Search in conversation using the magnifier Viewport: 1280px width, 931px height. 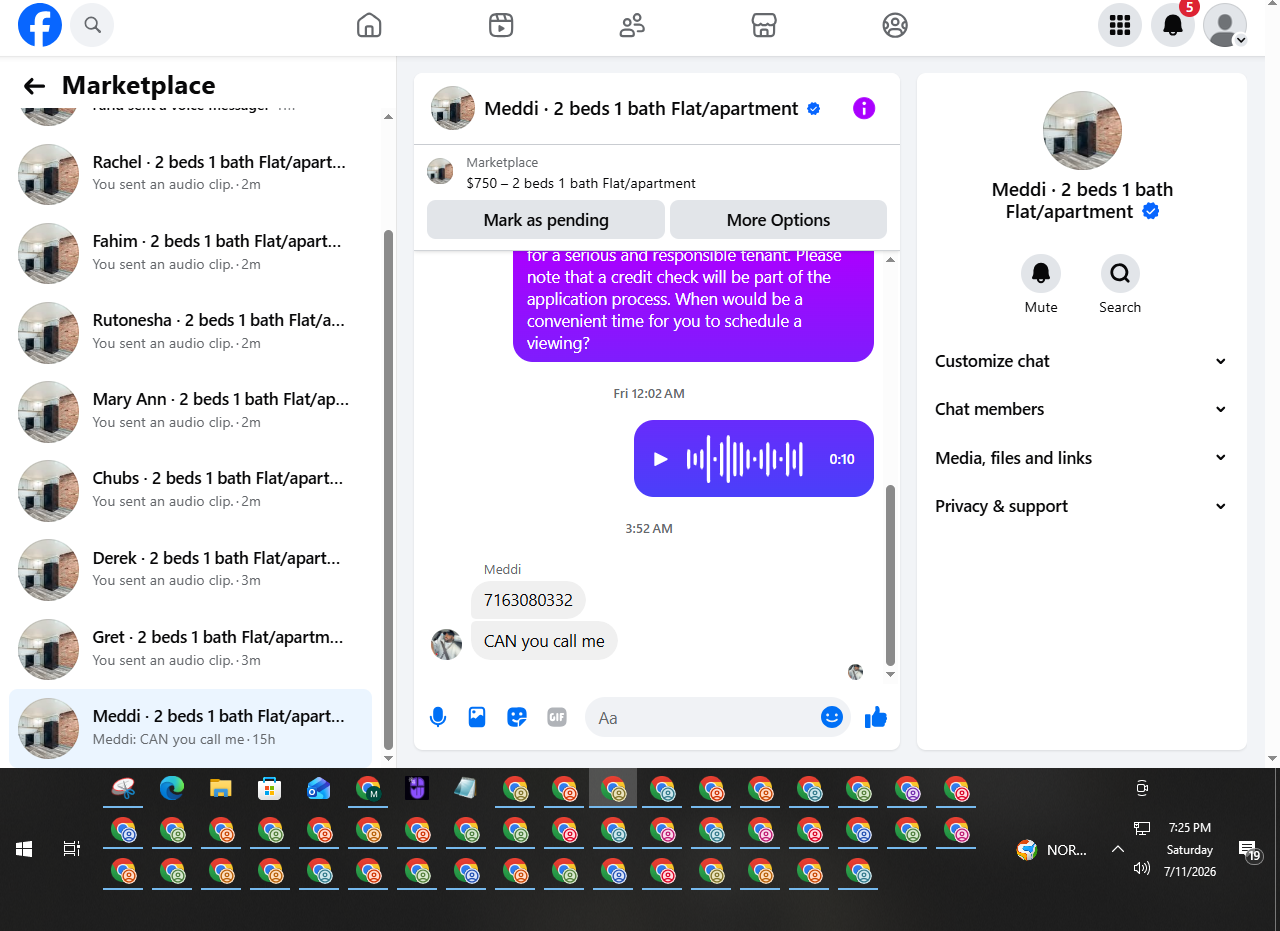(1120, 273)
